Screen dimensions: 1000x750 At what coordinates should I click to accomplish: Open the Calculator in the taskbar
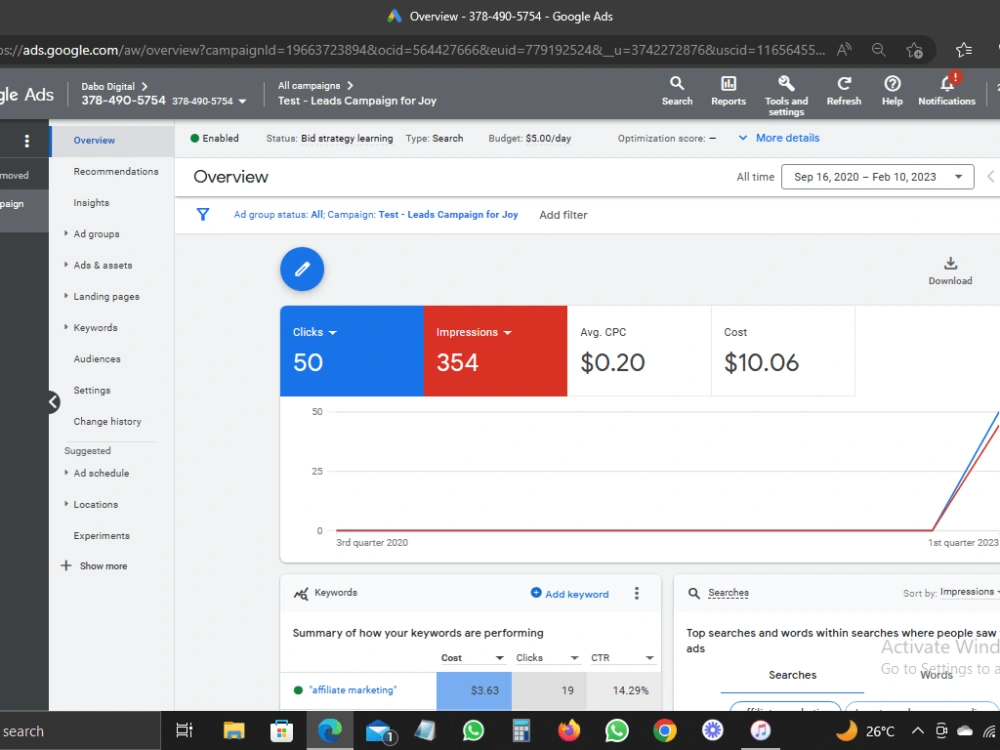521,730
